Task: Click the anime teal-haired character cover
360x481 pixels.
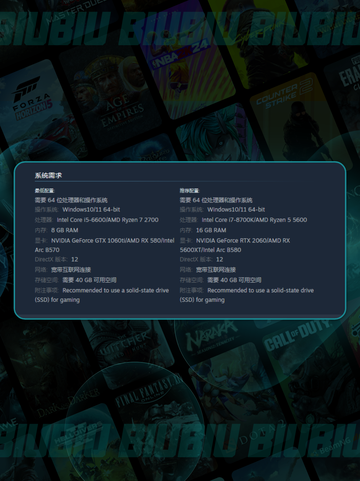Action: point(217,133)
